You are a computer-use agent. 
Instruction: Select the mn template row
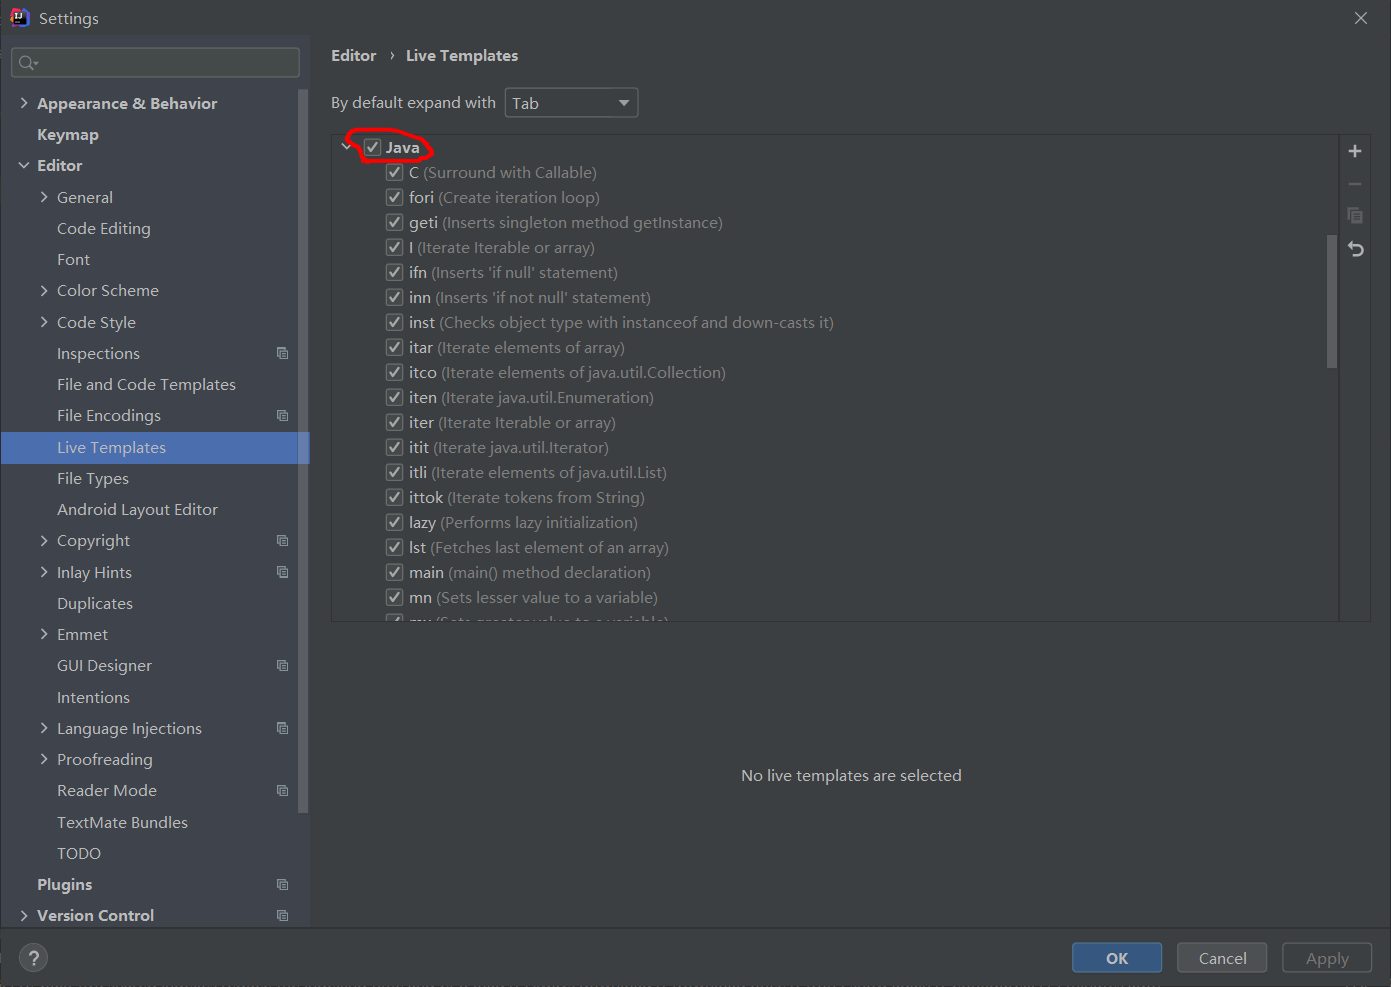click(x=533, y=597)
